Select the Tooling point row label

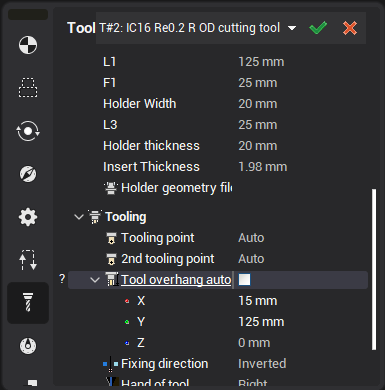[x=158, y=238]
